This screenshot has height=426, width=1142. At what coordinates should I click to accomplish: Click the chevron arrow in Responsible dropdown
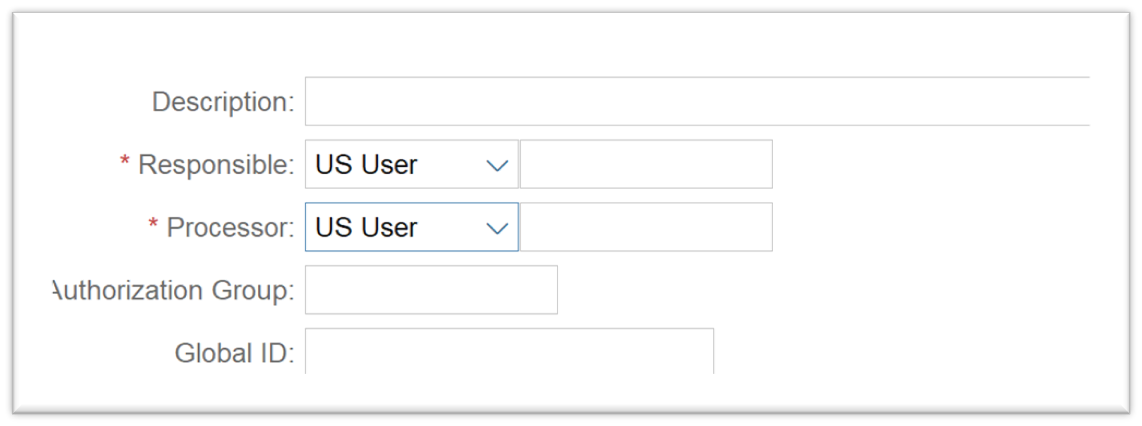(x=497, y=166)
